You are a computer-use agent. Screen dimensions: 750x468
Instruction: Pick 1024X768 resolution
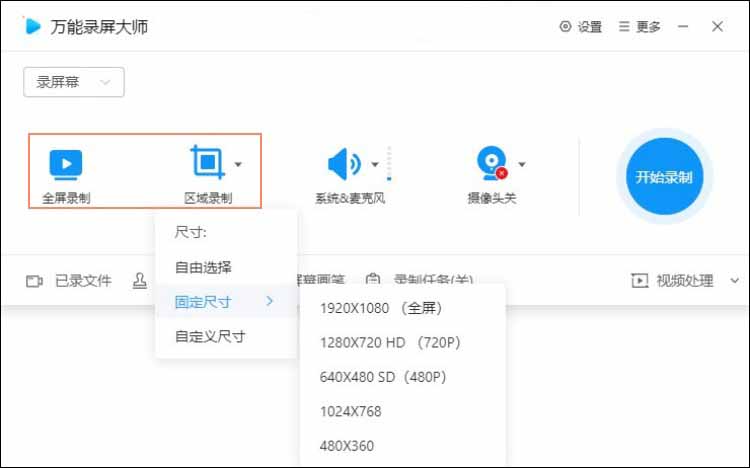tap(351, 412)
